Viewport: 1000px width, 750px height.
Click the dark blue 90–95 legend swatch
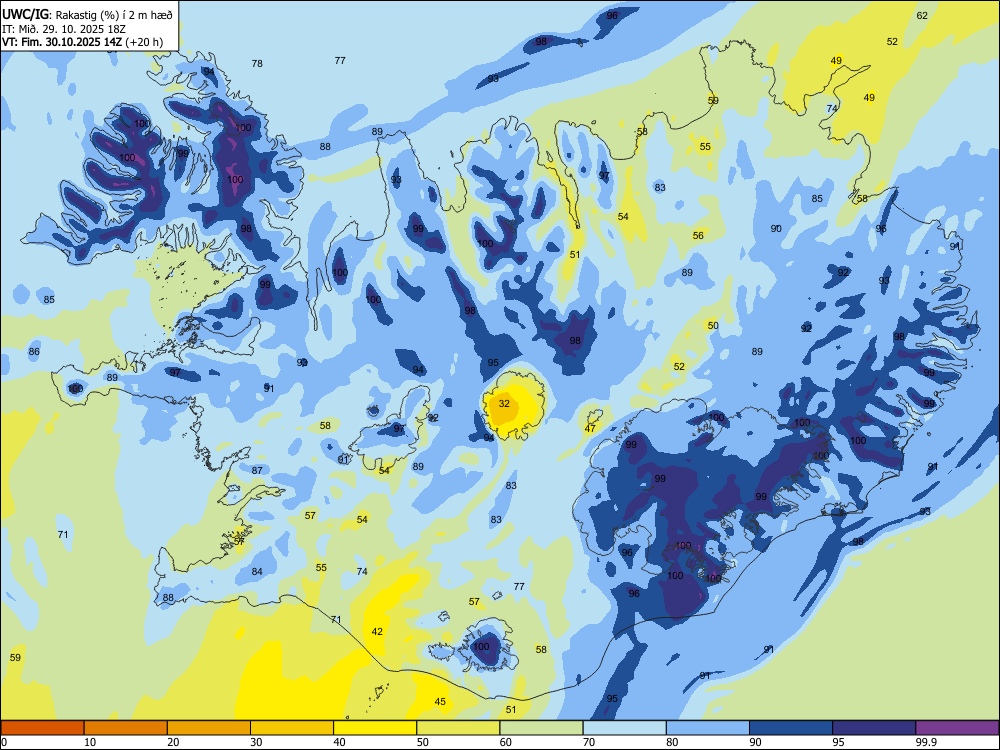coord(791,728)
